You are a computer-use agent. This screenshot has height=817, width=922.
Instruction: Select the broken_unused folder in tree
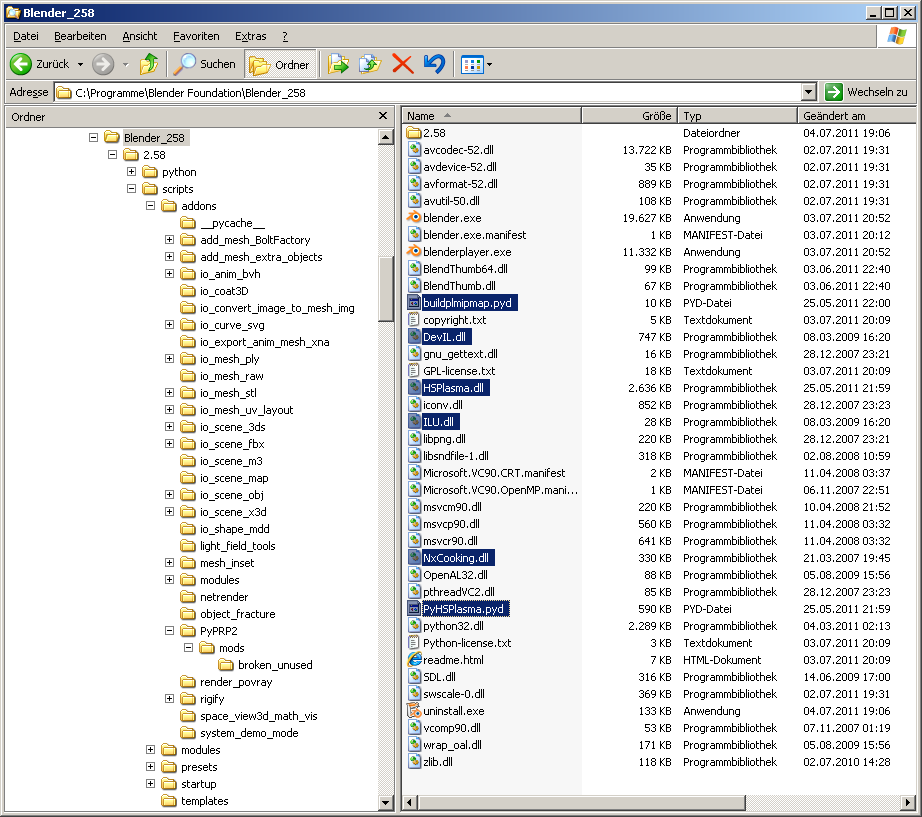click(275, 665)
